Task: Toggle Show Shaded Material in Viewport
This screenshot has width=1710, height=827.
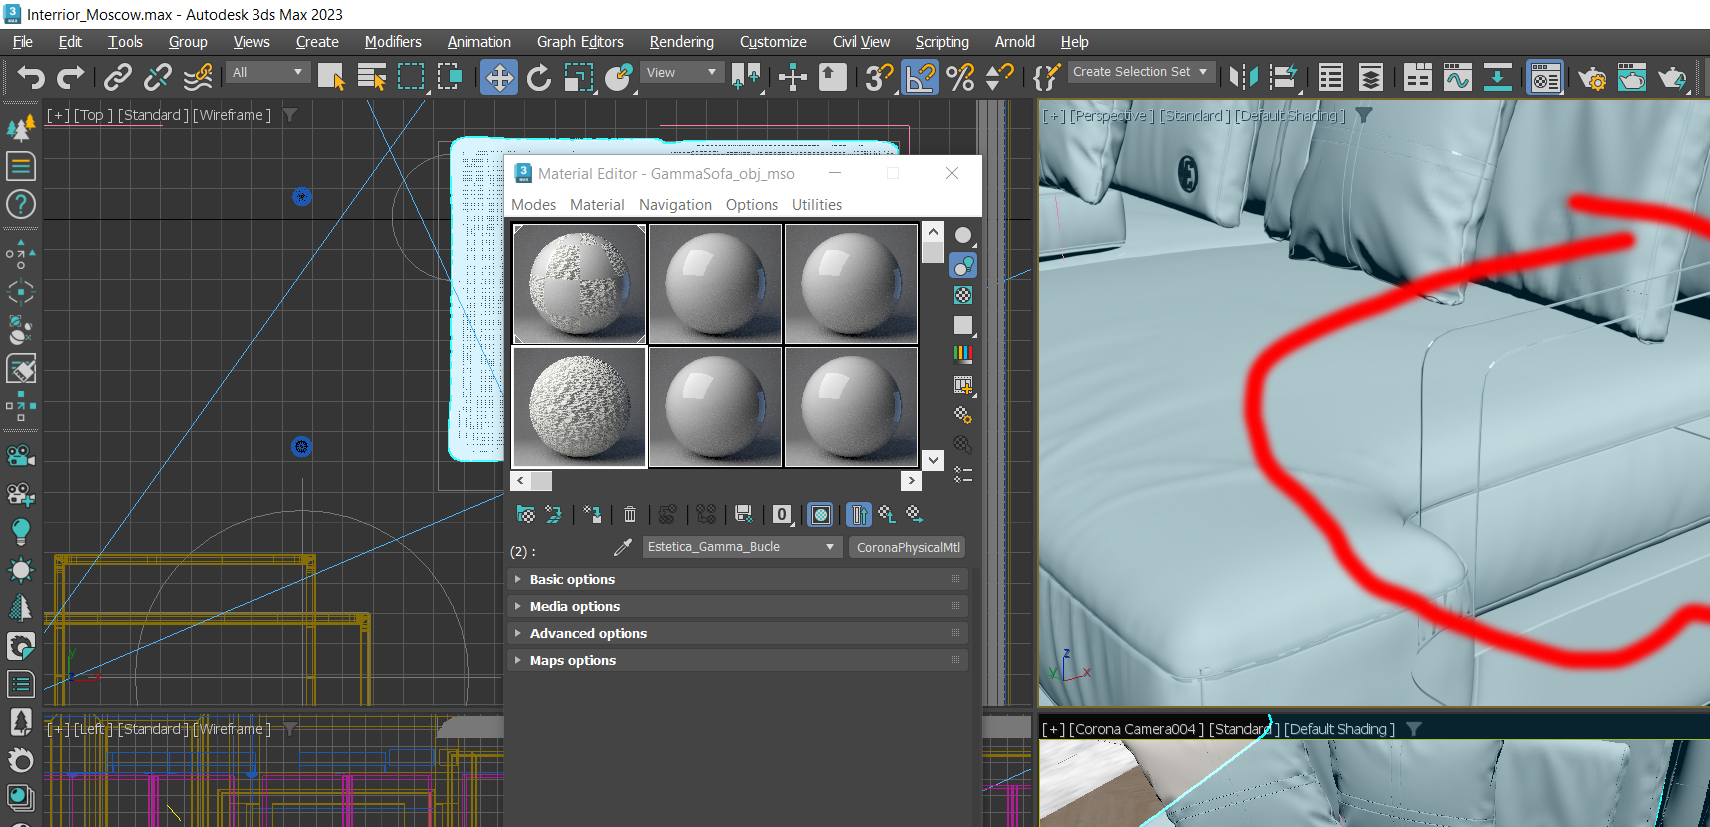Action: 821,514
